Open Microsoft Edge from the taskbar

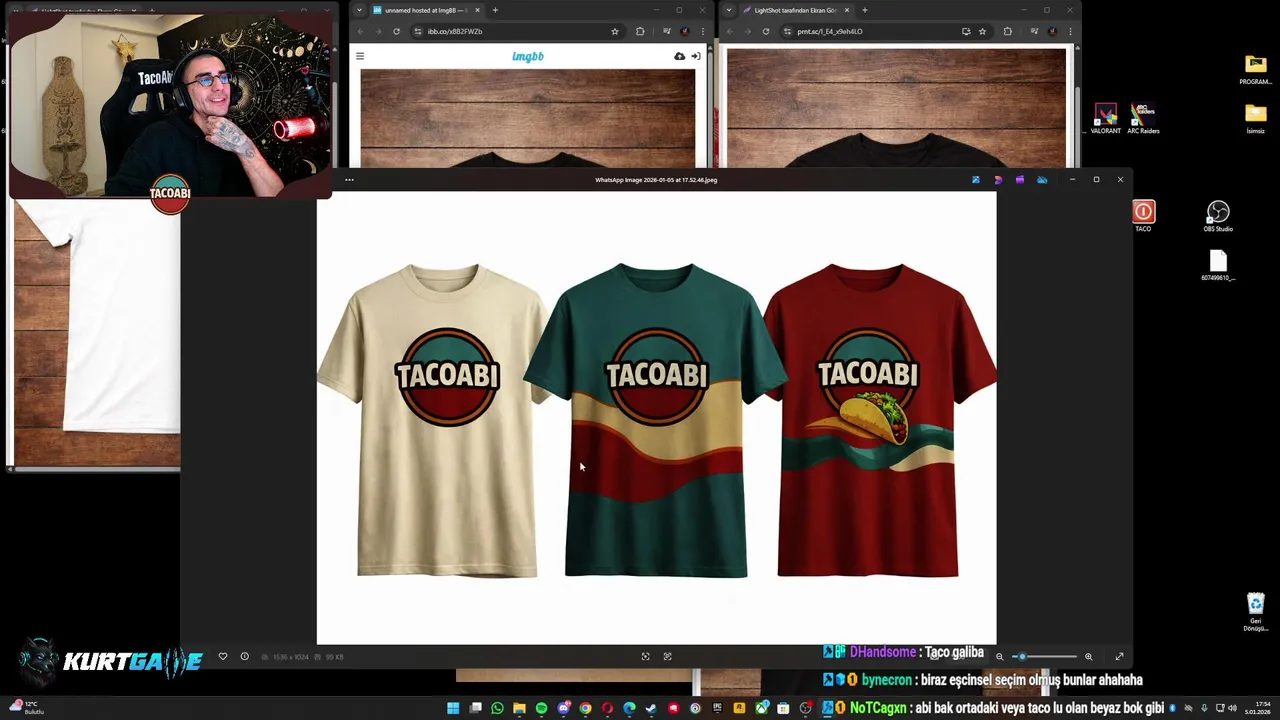click(x=629, y=708)
